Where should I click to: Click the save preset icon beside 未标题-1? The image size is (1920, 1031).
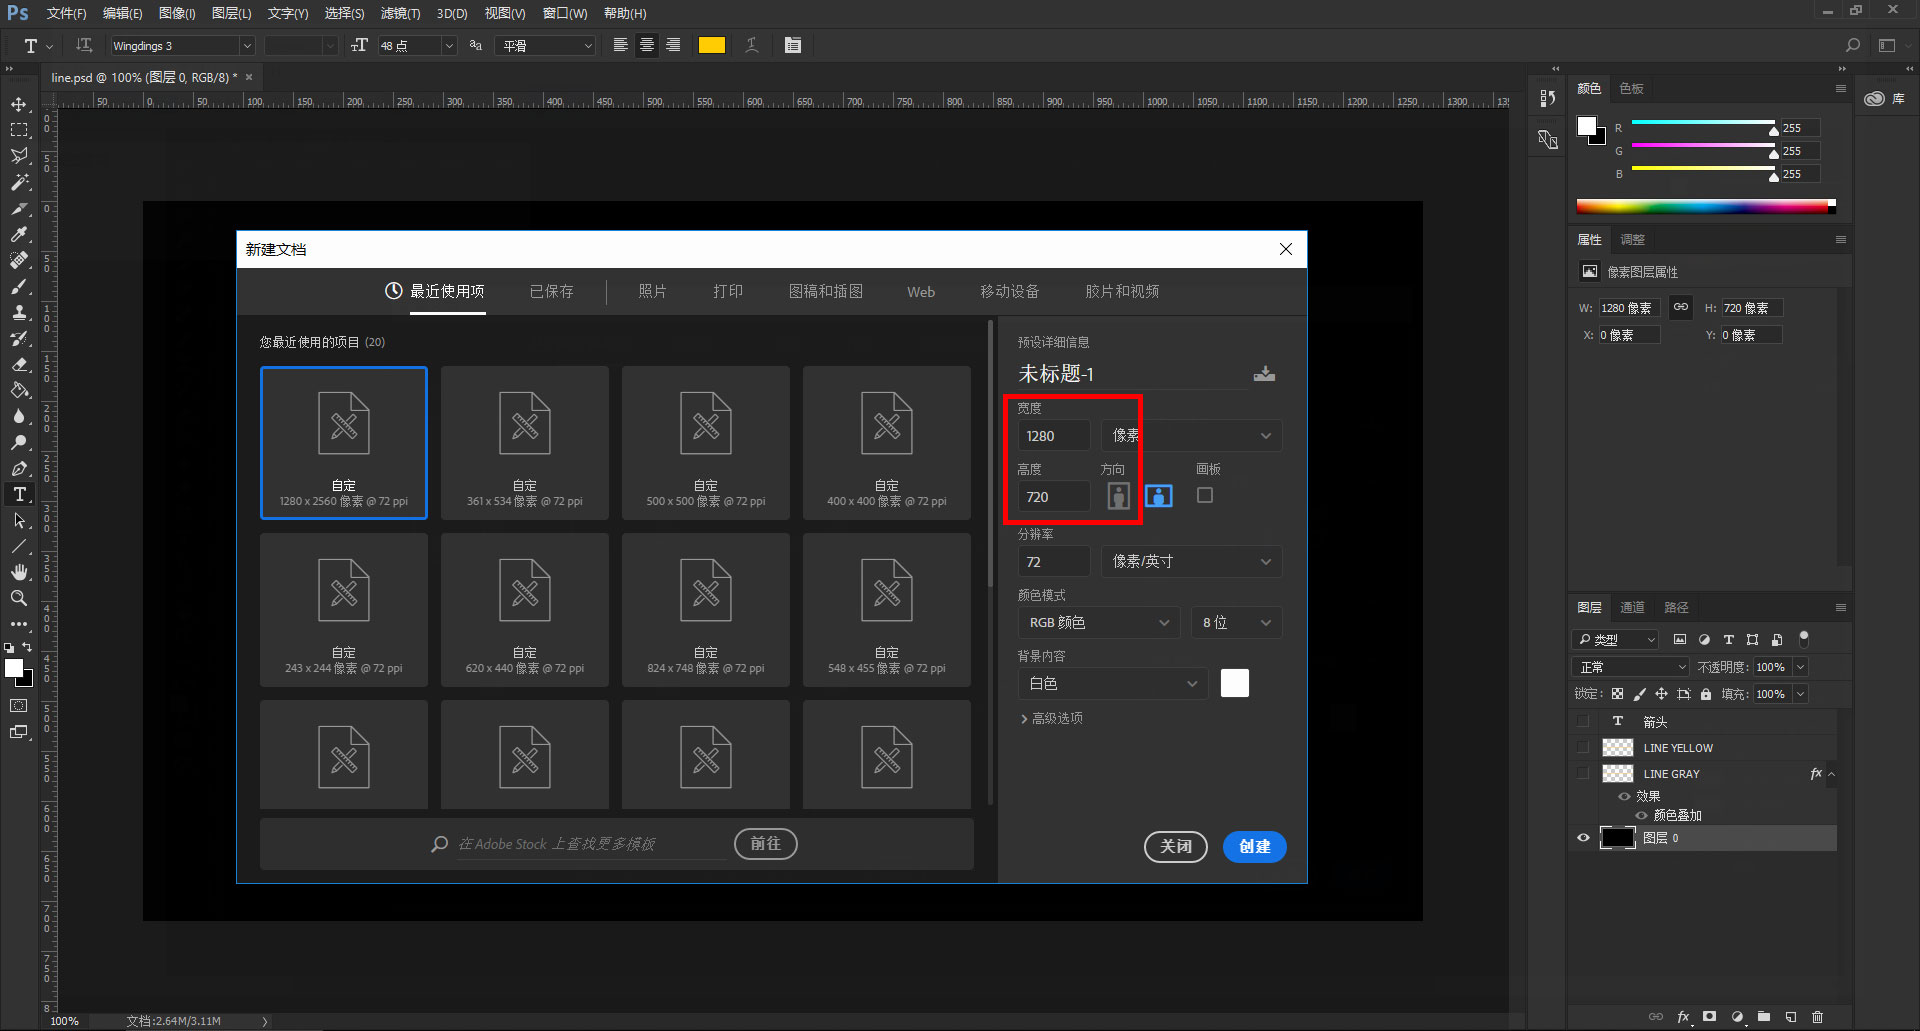(x=1264, y=374)
